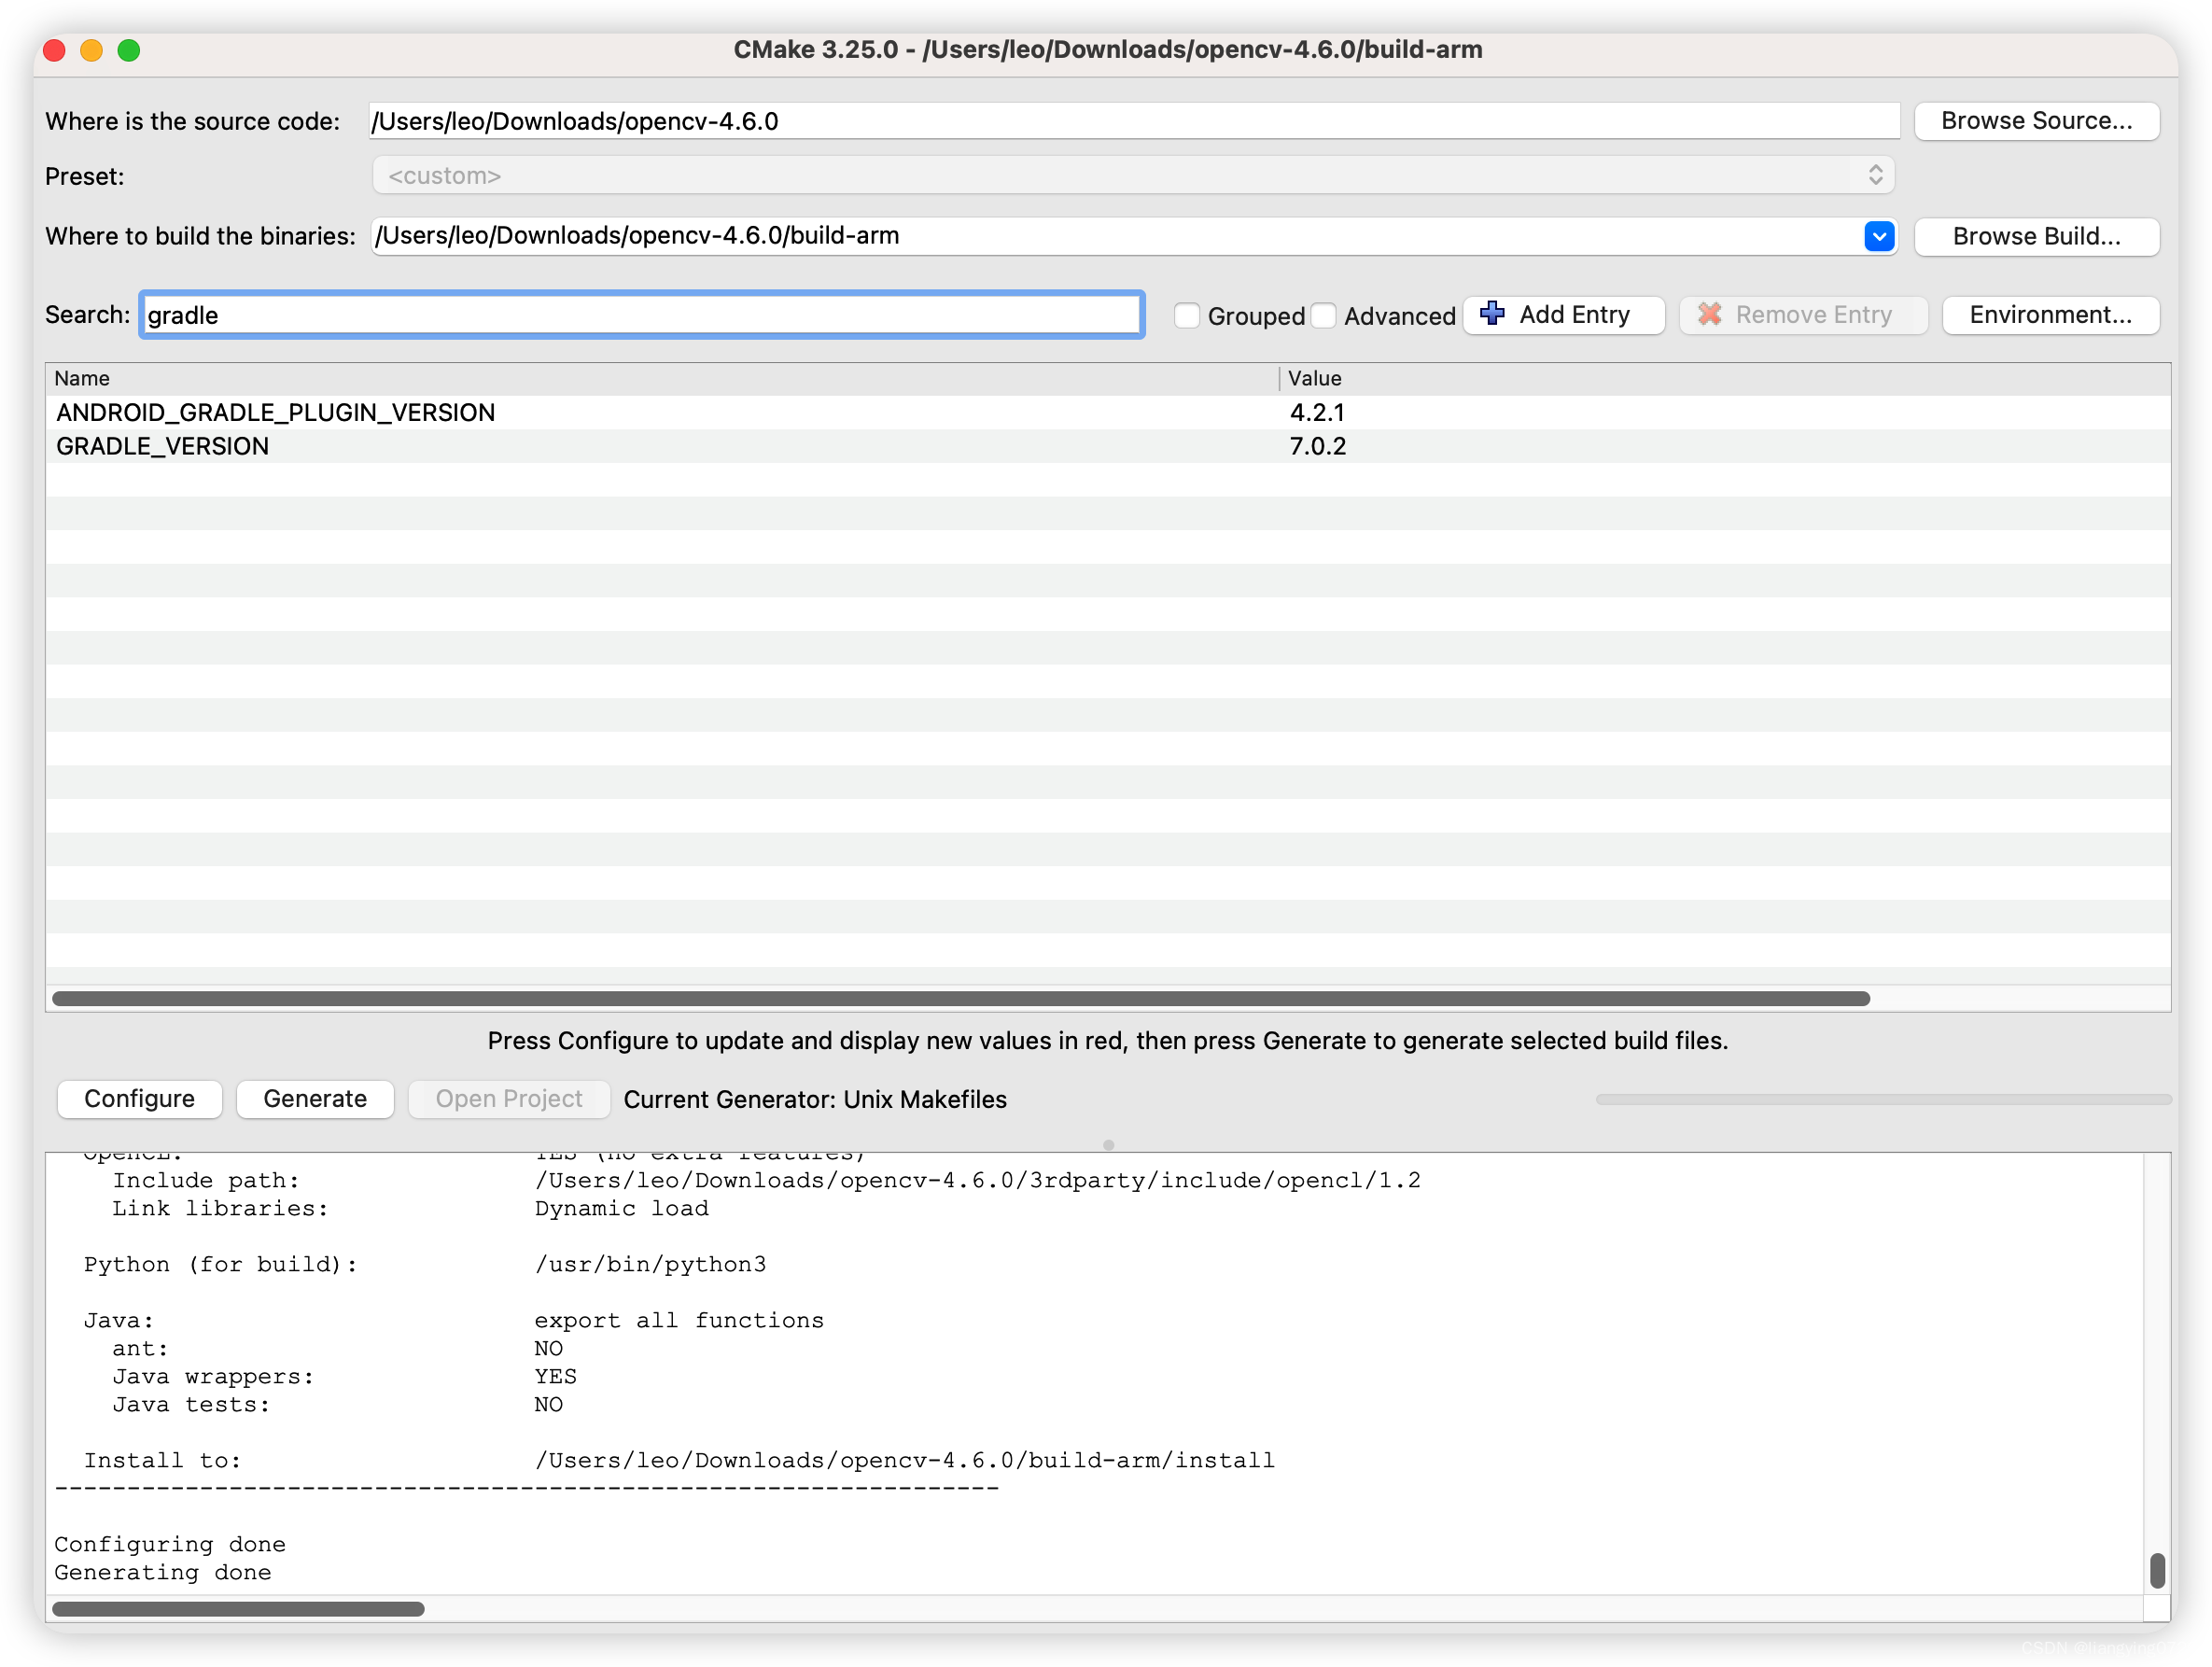The height and width of the screenshot is (1667, 2212).
Task: Click the Preset dropdown stepper arrows
Action: coord(1875,176)
